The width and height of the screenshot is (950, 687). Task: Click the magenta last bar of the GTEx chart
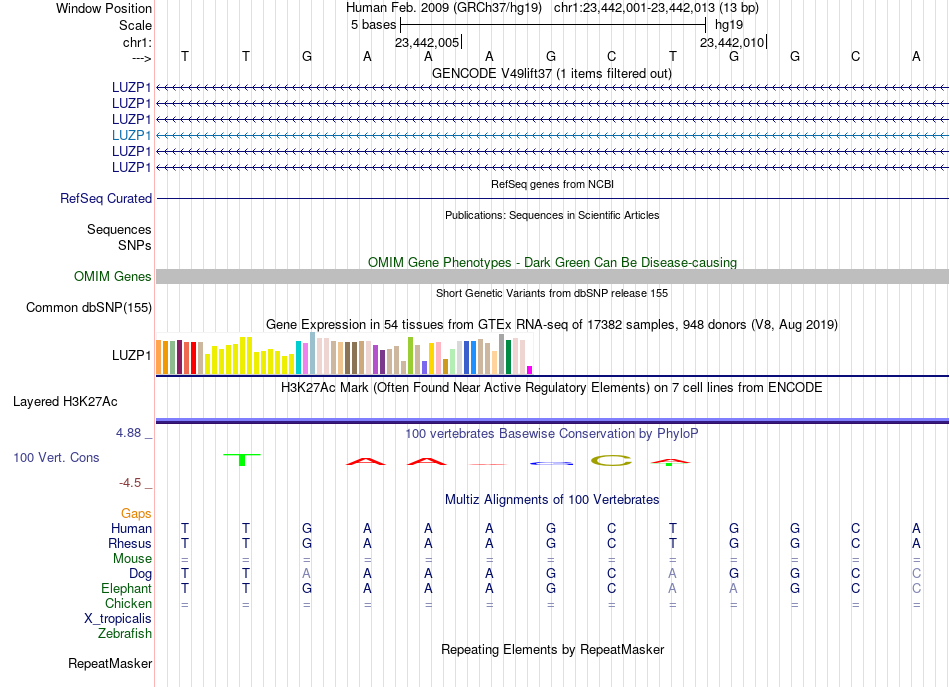click(530, 370)
